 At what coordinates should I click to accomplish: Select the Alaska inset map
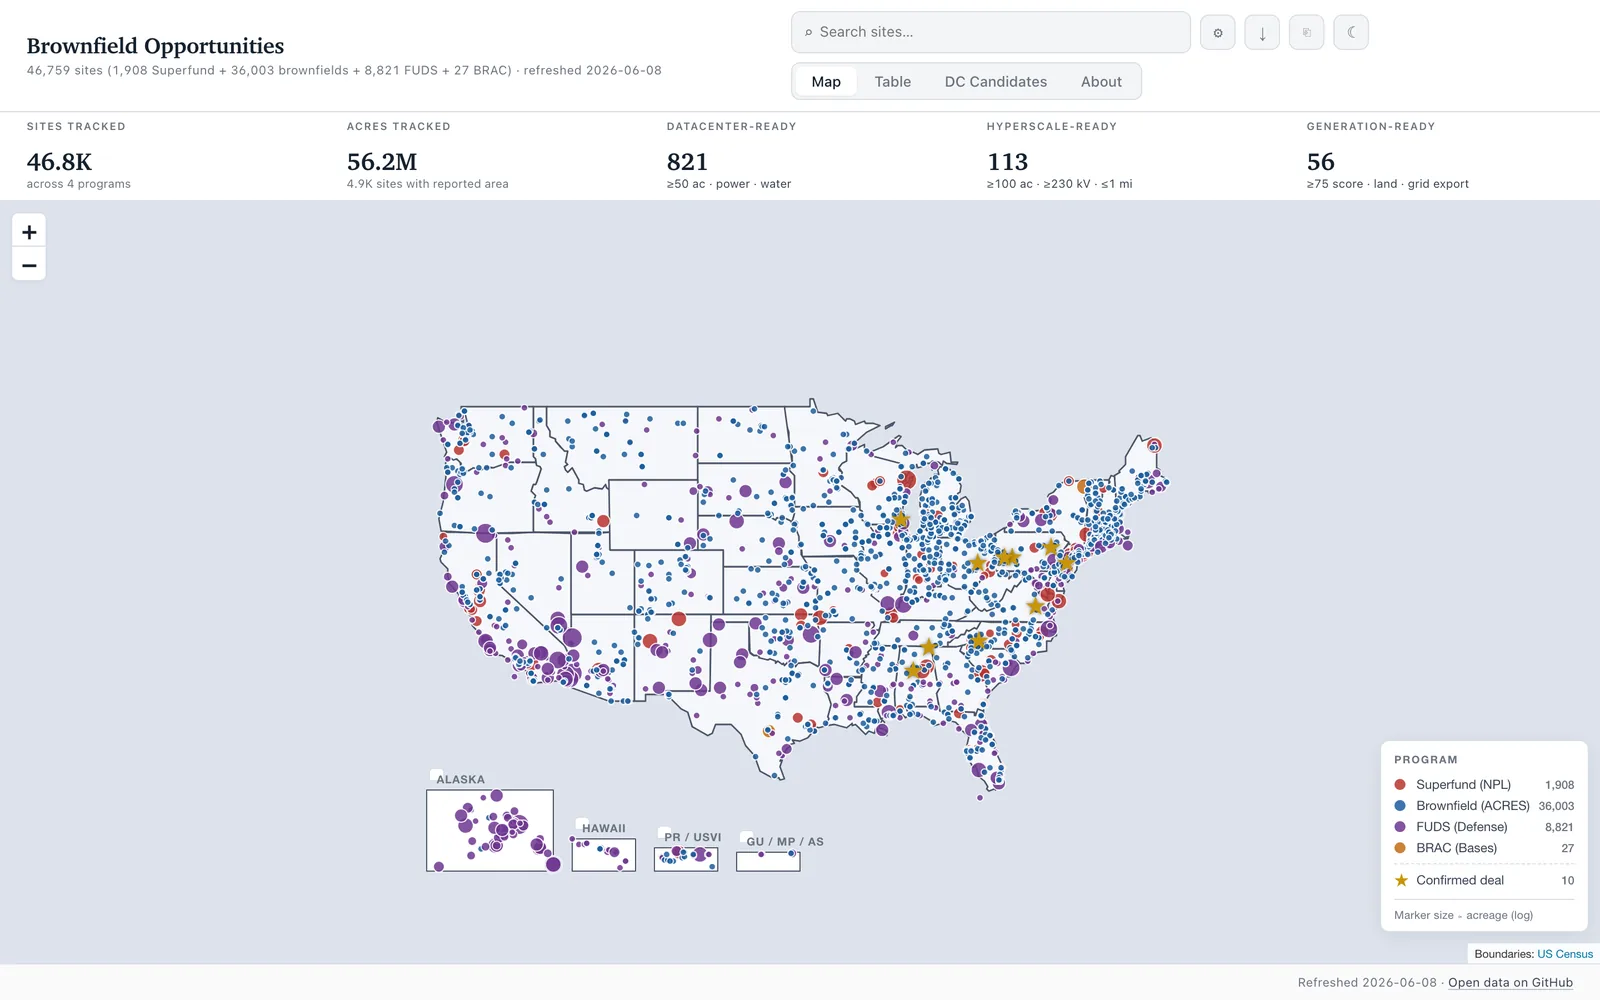point(490,830)
